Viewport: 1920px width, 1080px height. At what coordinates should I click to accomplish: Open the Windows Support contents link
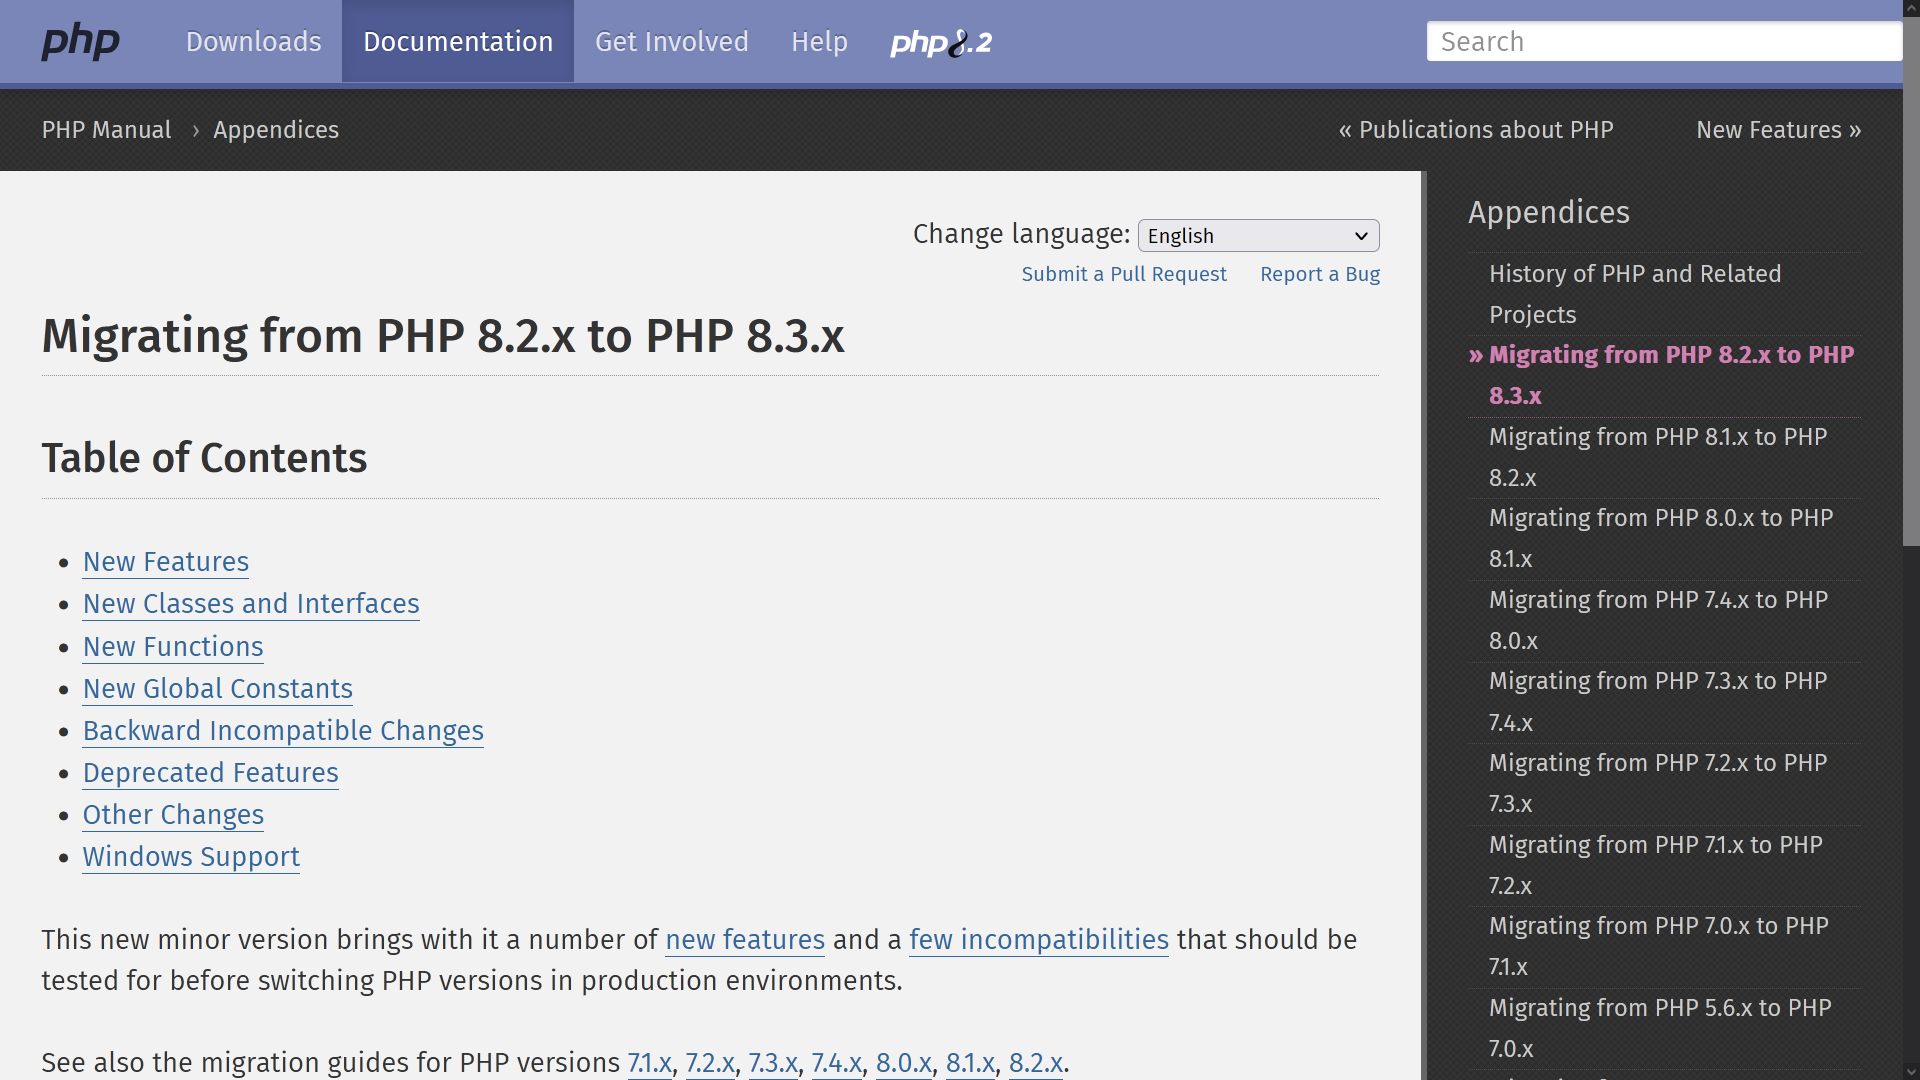coord(191,857)
